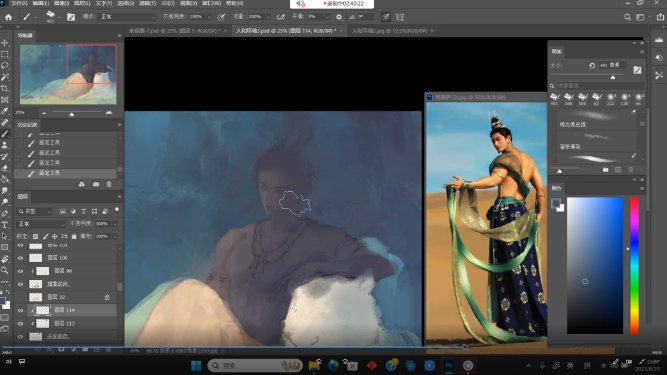The width and height of the screenshot is (667, 375).
Task: Open 不透明度 opacity dropdown in options bar
Action: tap(209, 17)
